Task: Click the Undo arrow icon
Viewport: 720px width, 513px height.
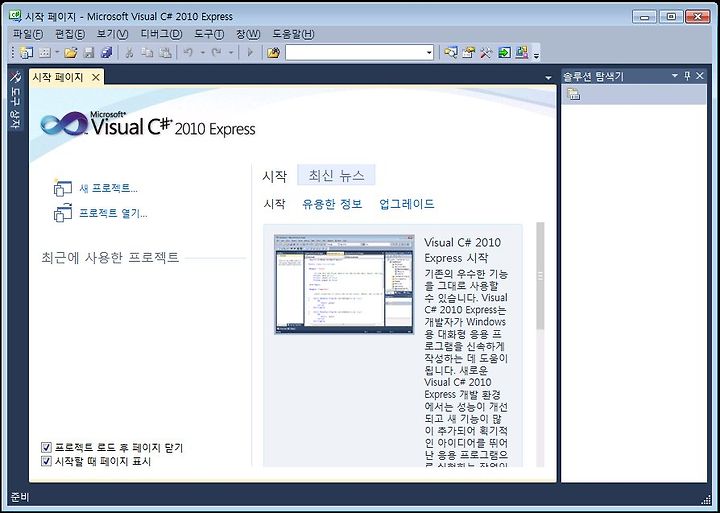Action: coord(188,53)
